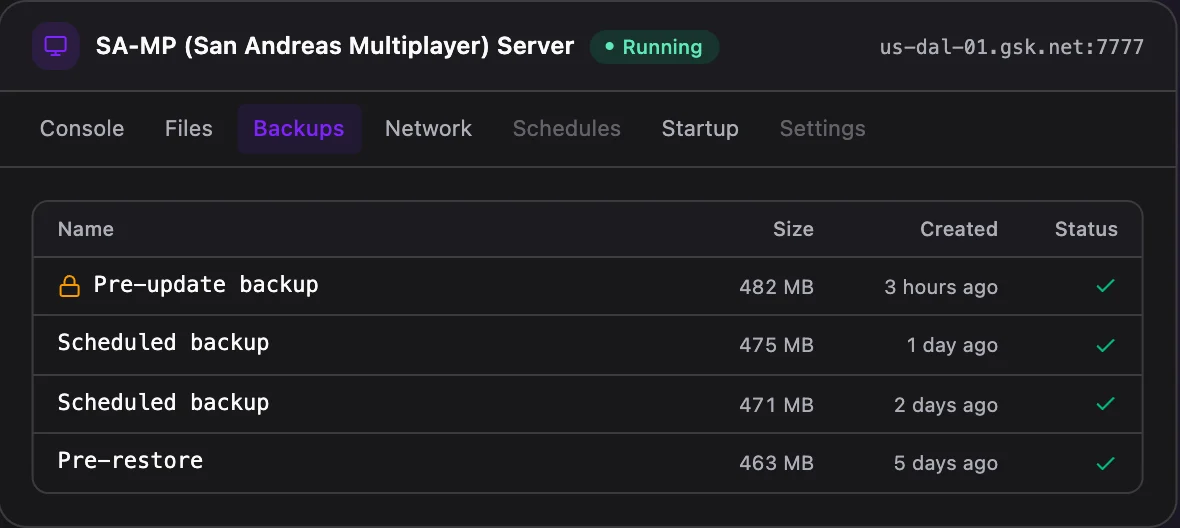This screenshot has width=1180, height=528.
Task: Click the checkmark status of Pre-update backup
Action: [x=1105, y=286]
